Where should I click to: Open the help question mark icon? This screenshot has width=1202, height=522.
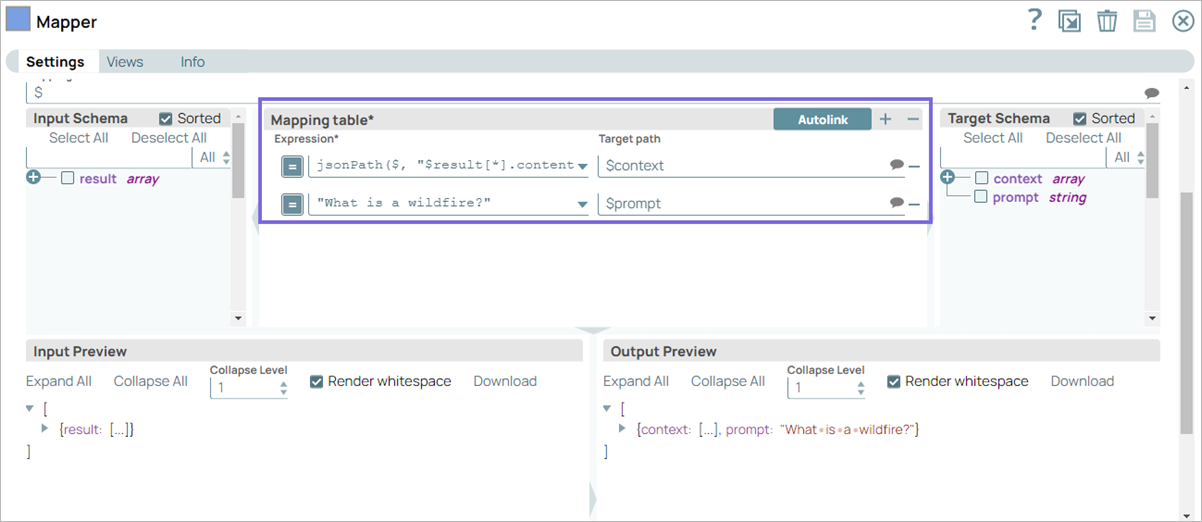point(1035,20)
